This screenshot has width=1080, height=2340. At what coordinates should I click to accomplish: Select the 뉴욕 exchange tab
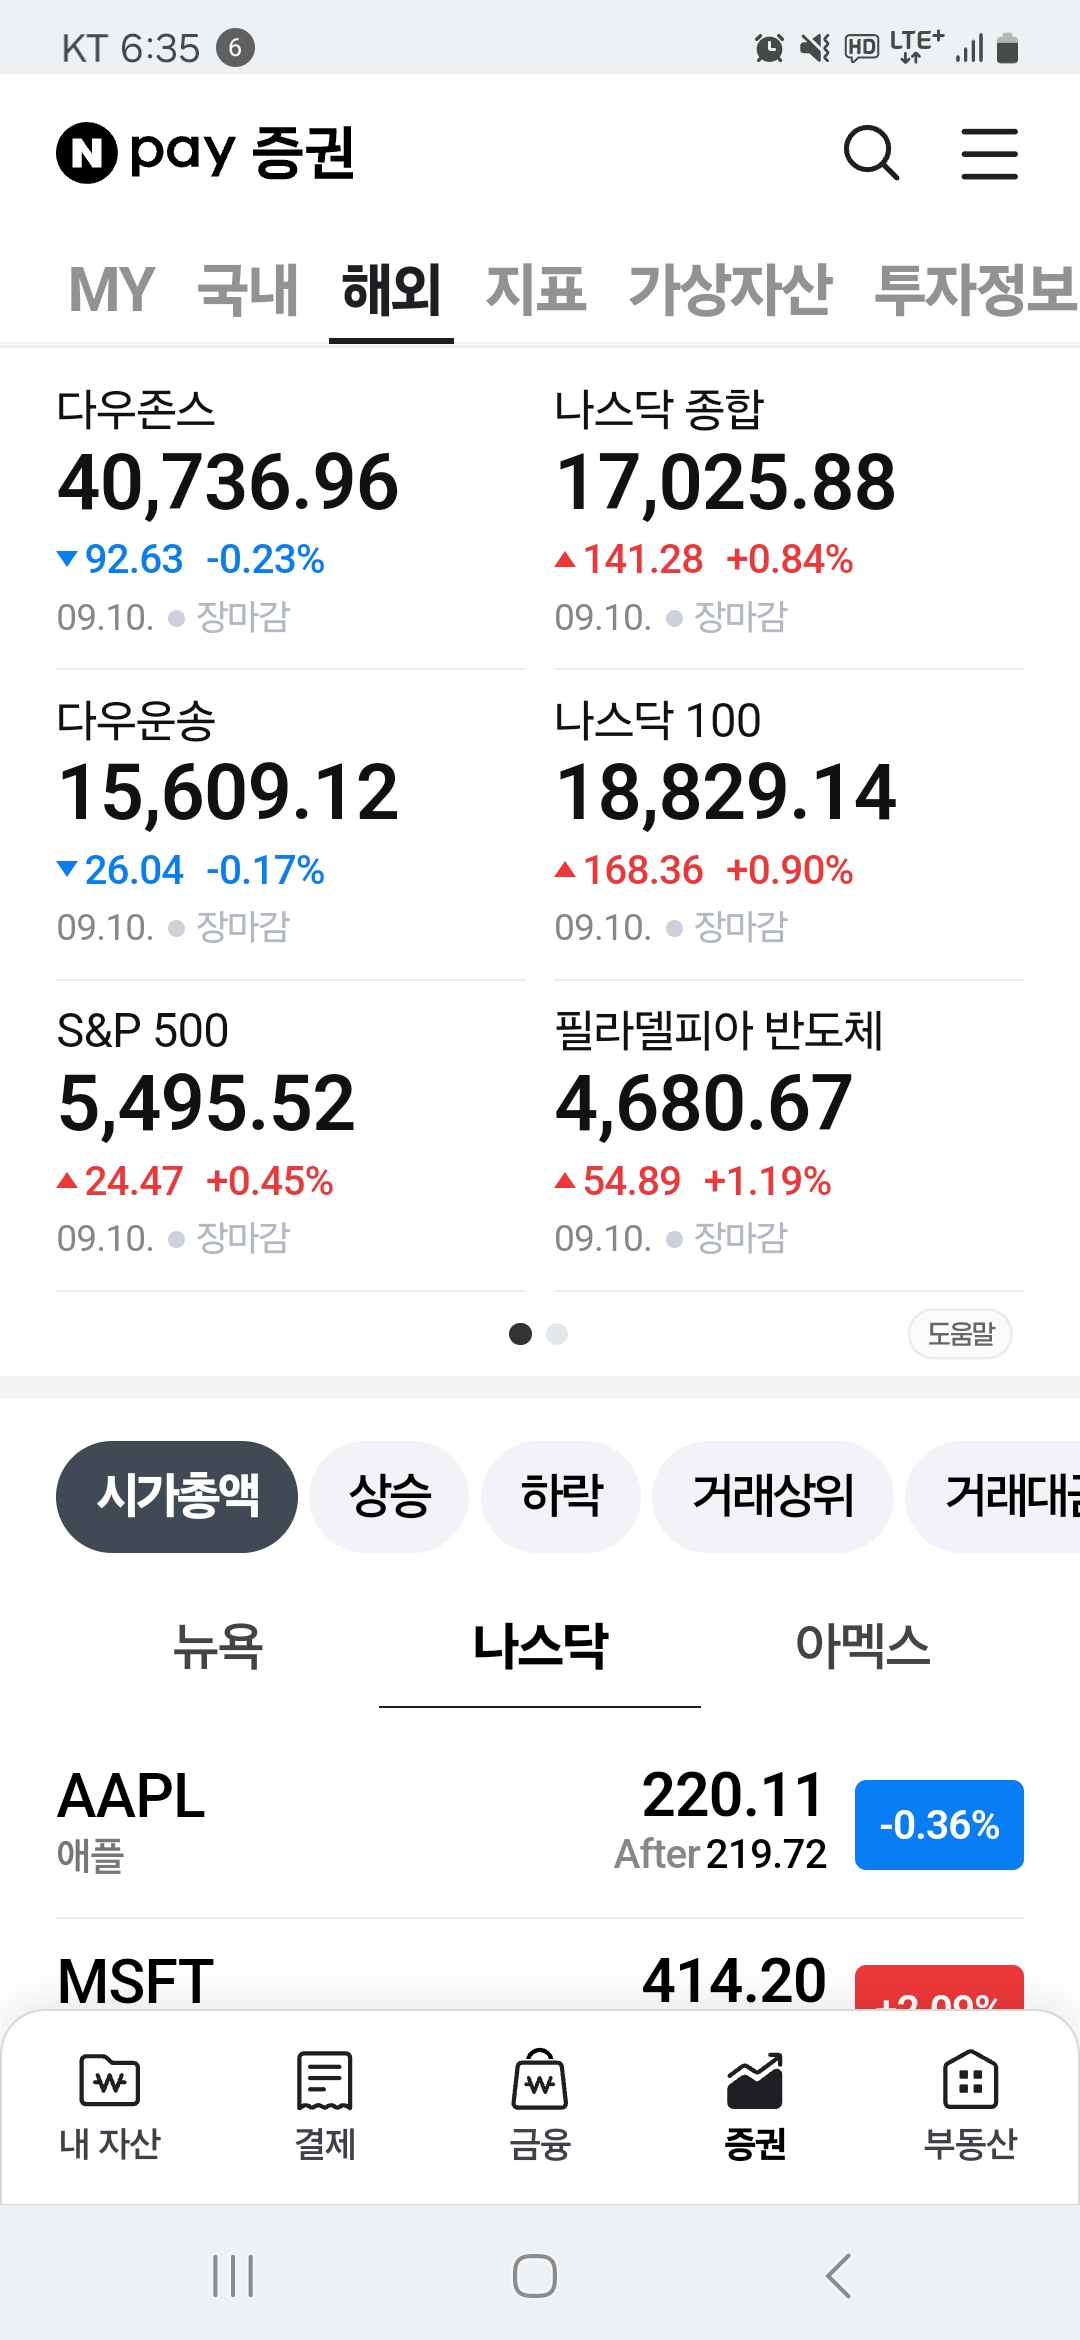[x=218, y=1646]
